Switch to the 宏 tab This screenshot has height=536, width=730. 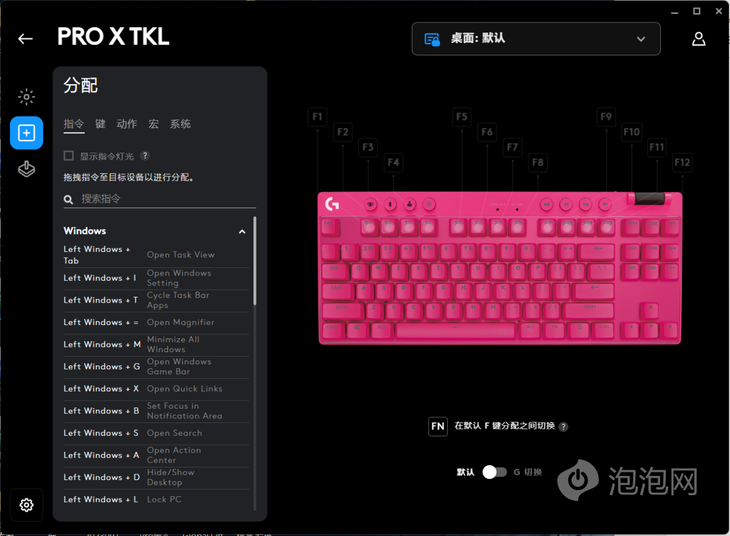coord(154,124)
